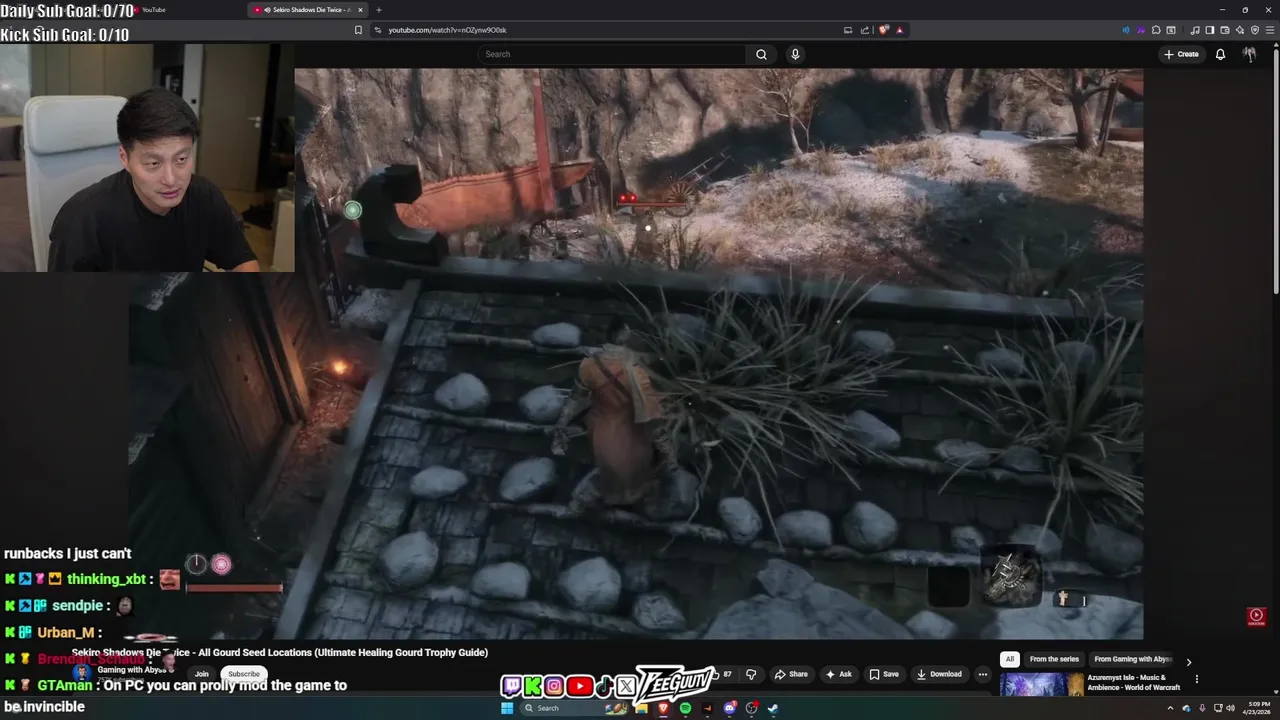Open a new browser tab with plus
This screenshot has height=720, width=1280.
pyautogui.click(x=378, y=10)
